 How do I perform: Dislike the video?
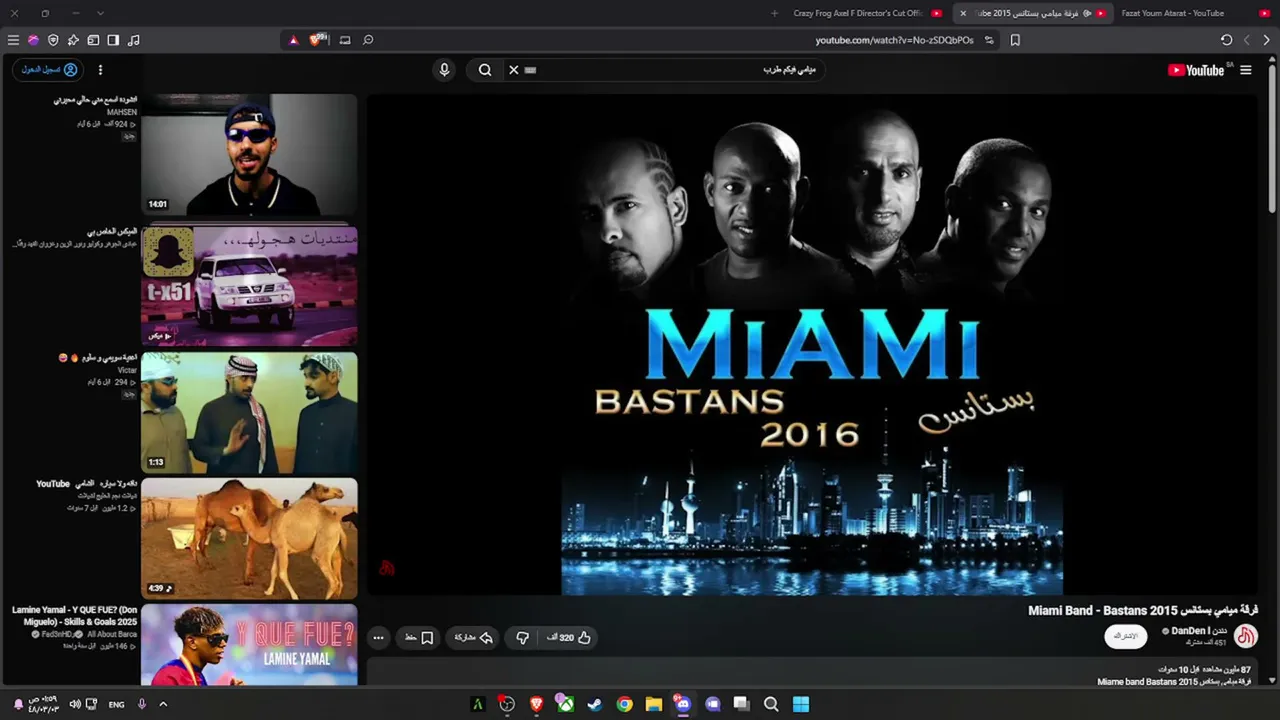pyautogui.click(x=522, y=637)
